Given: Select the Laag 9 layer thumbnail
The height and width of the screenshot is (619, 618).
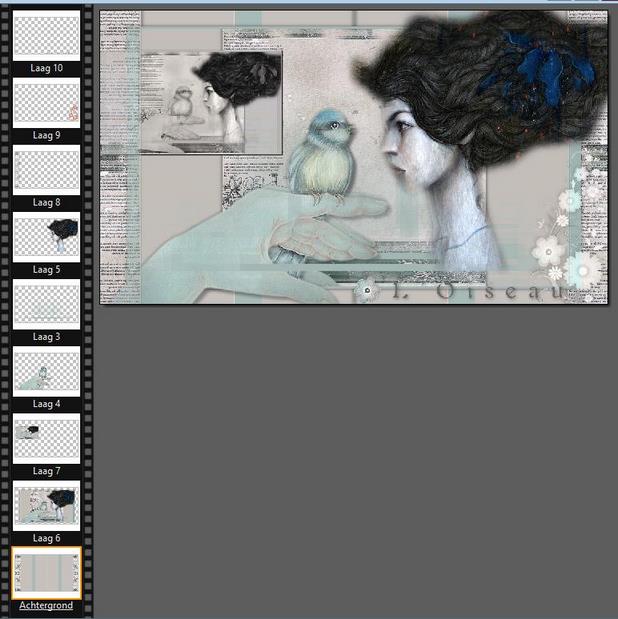Looking at the screenshot, I should pos(46,103).
